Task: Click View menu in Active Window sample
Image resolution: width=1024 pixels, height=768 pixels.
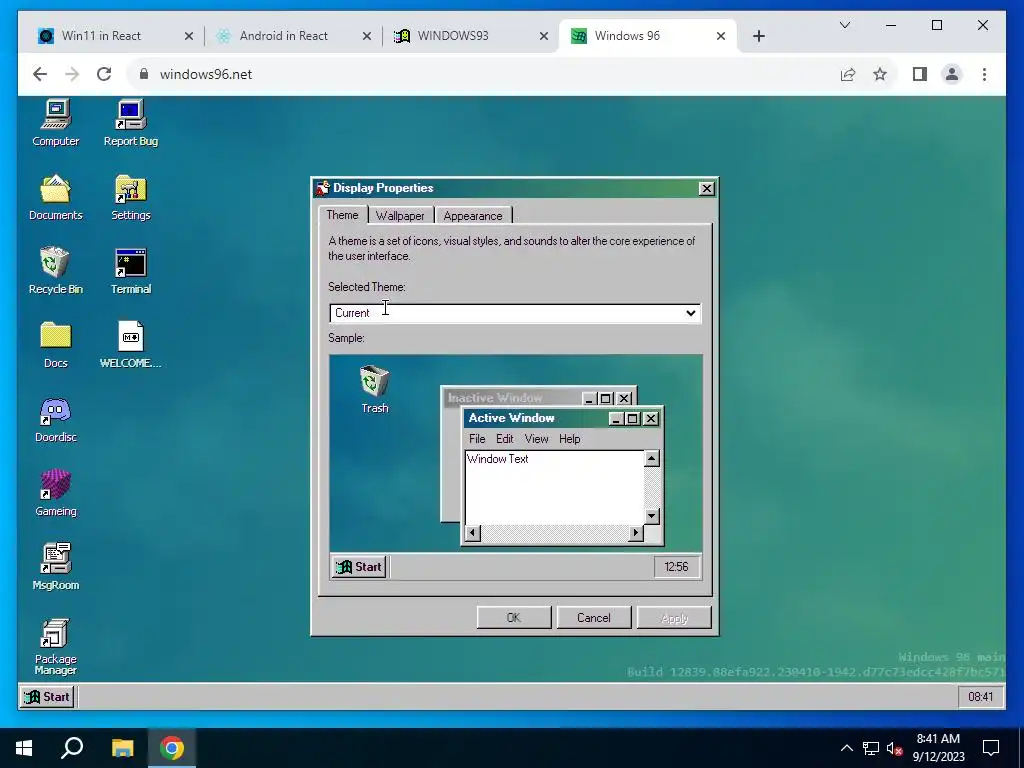Action: point(536,439)
